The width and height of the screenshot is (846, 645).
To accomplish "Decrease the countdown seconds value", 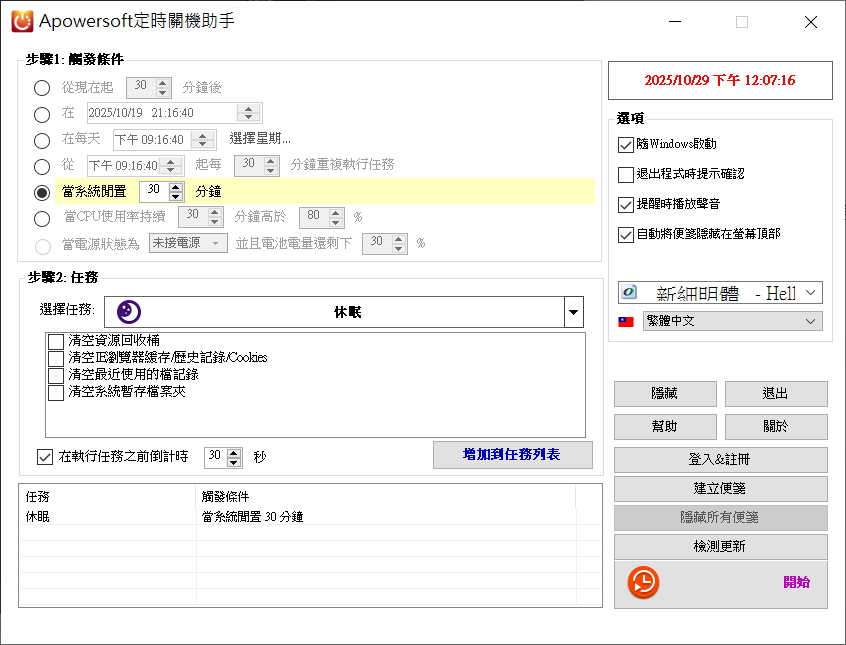I will [234, 463].
